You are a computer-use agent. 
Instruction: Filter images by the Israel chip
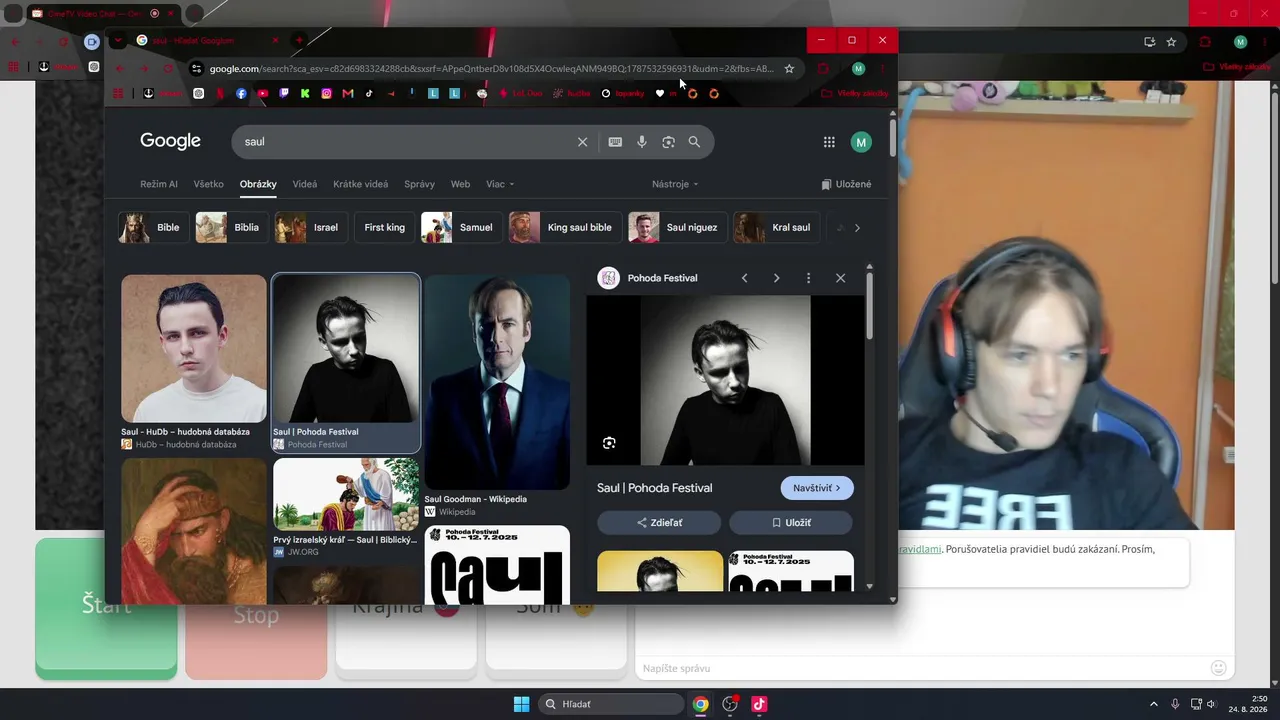point(311,227)
